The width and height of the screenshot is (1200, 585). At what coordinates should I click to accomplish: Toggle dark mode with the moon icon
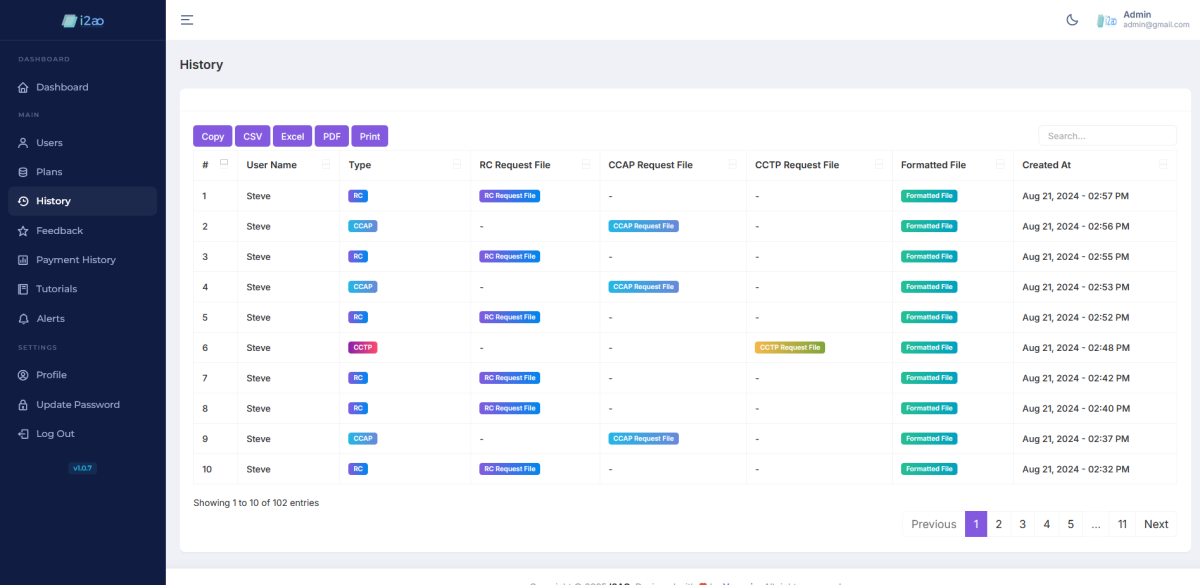pyautogui.click(x=1072, y=20)
